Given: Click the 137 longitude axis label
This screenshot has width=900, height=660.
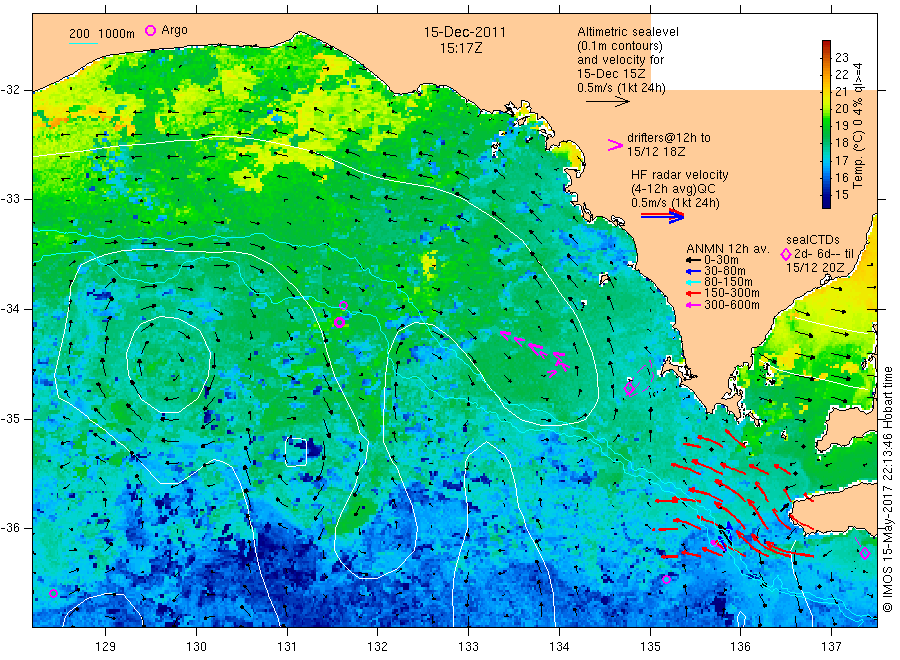Looking at the screenshot, I should 831,647.
